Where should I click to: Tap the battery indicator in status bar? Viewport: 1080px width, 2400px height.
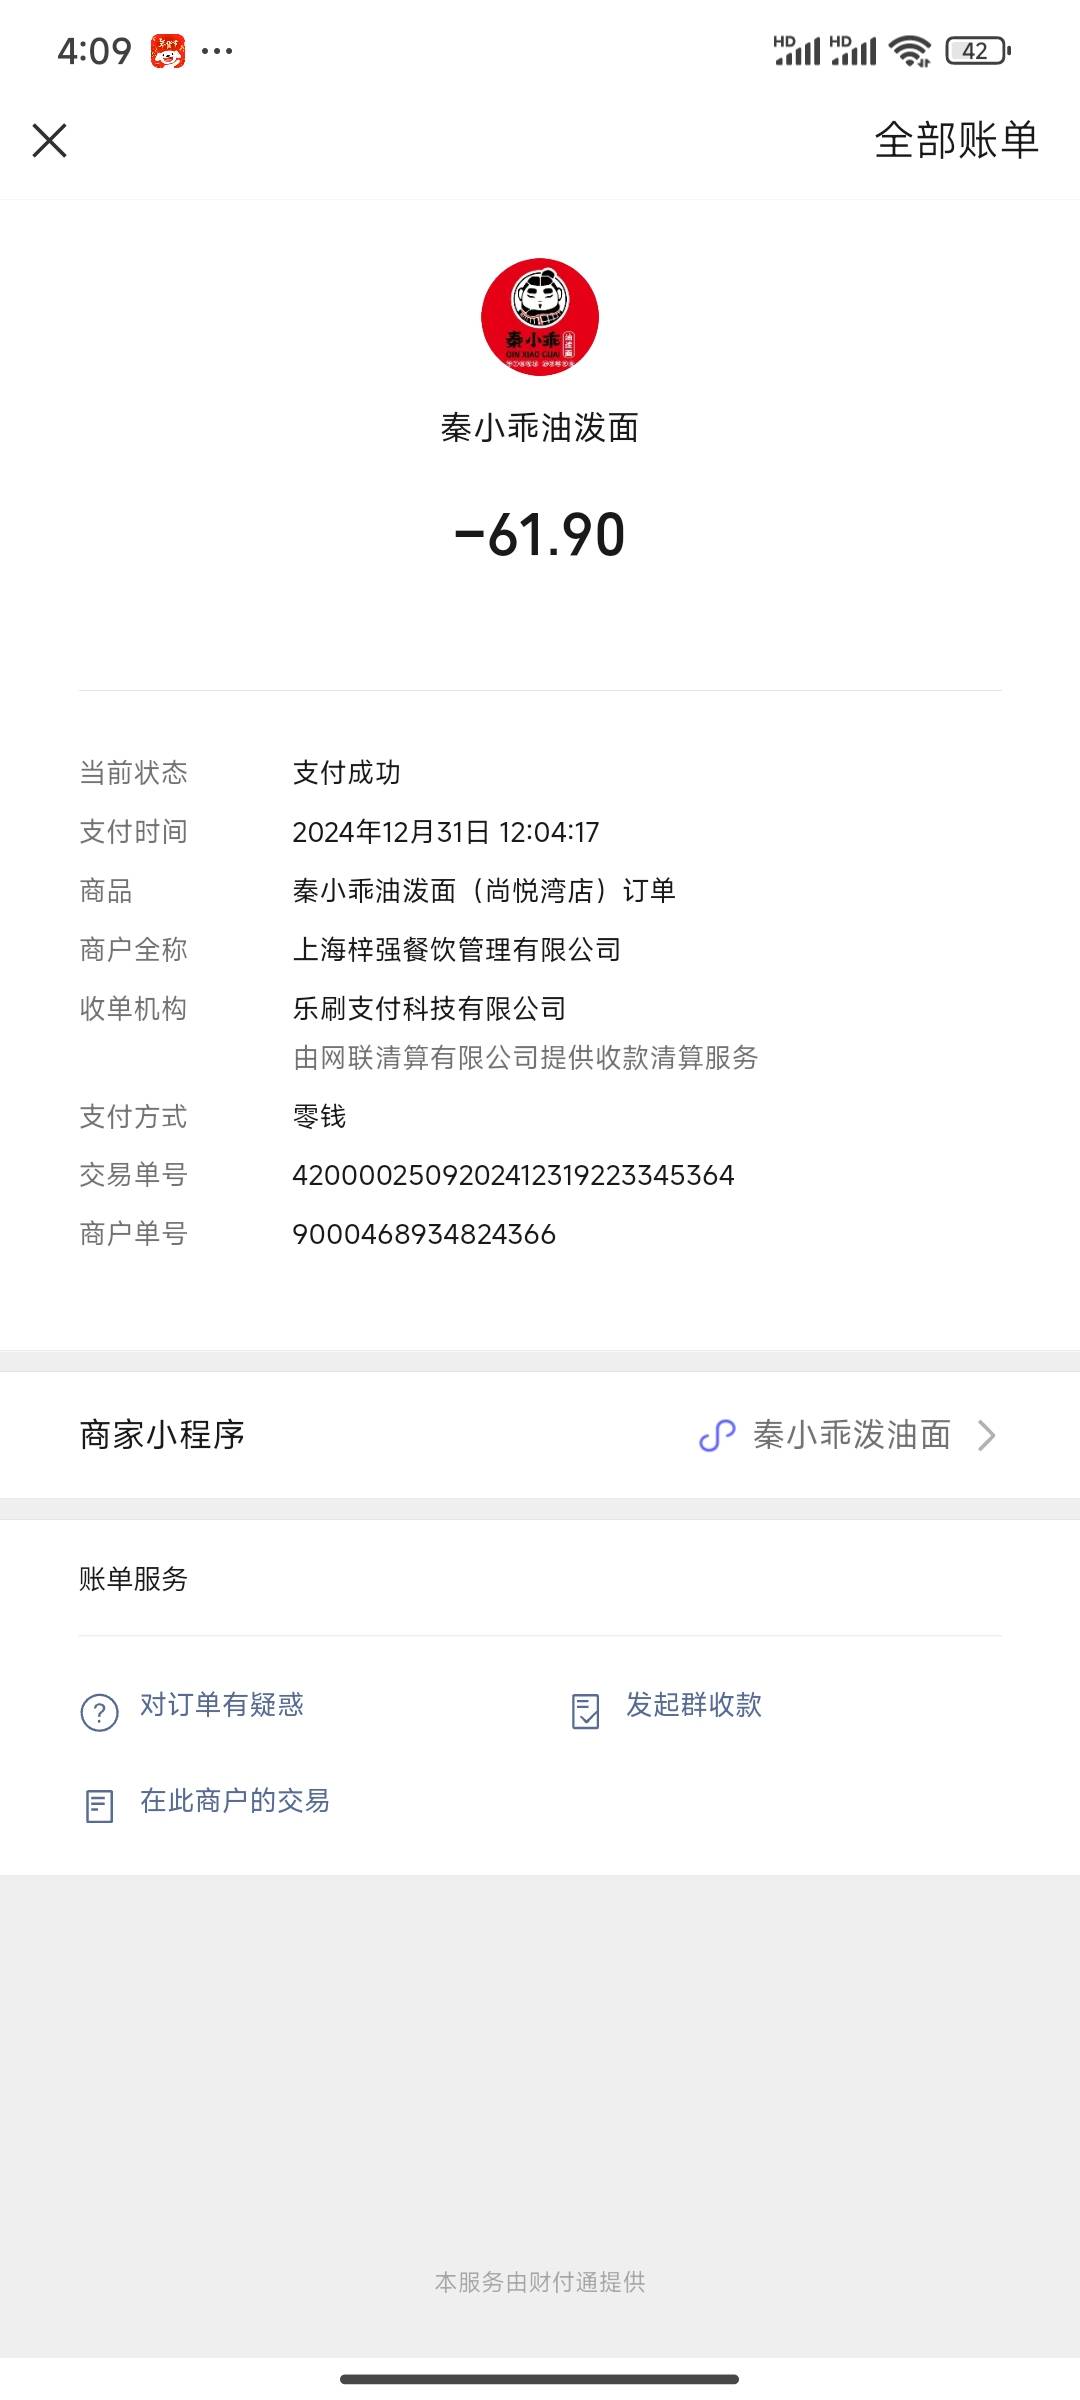click(x=978, y=50)
